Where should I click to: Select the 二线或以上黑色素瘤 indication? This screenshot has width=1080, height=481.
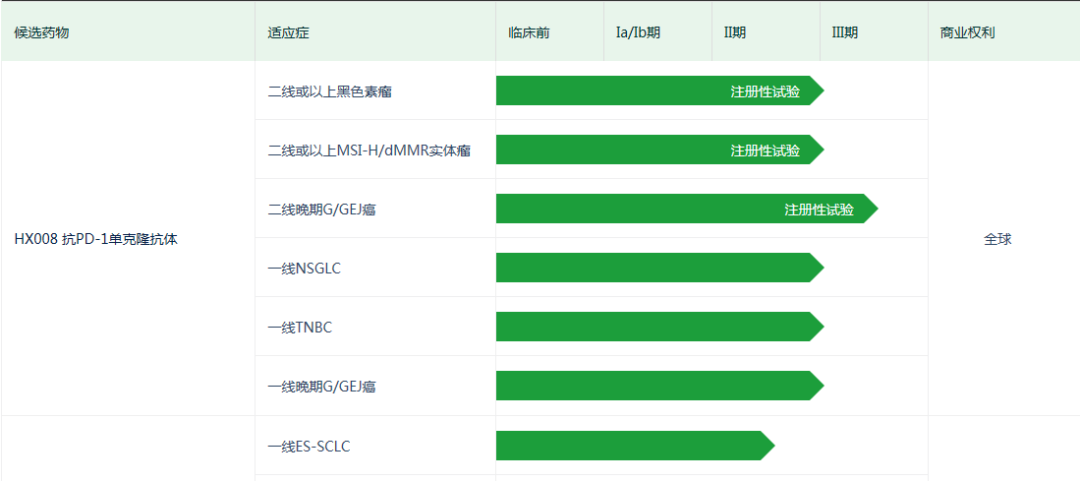(330, 91)
